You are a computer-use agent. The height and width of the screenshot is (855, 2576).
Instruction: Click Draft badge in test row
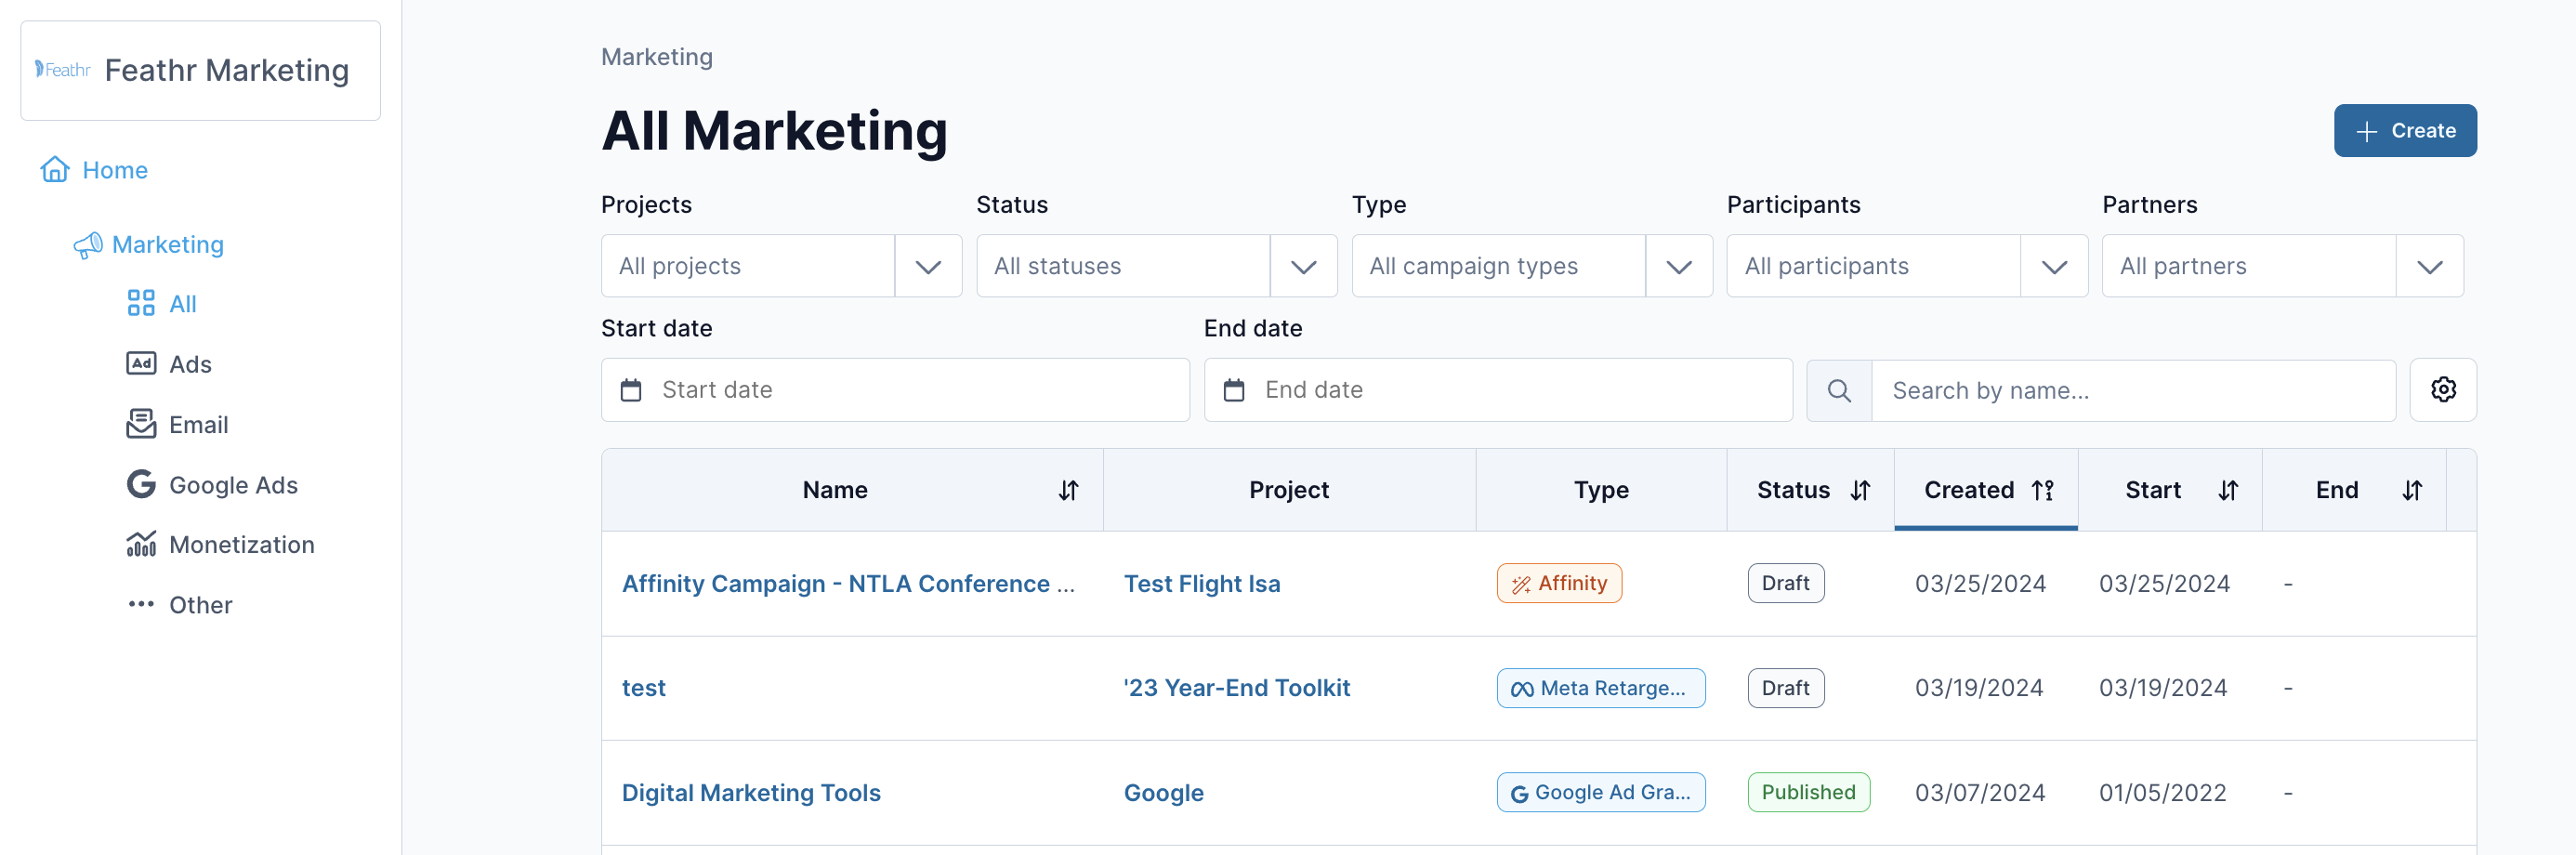pyautogui.click(x=1785, y=688)
